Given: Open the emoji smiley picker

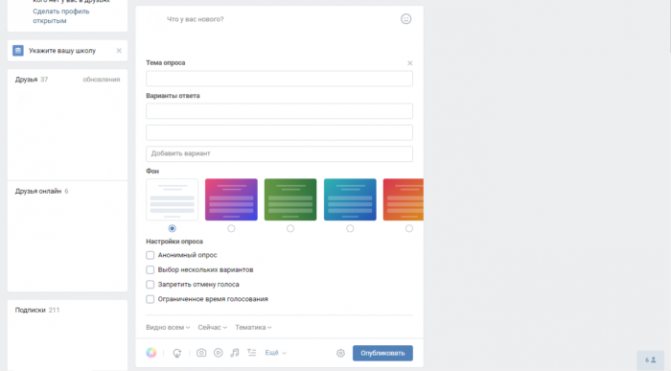Looking at the screenshot, I should 406,19.
